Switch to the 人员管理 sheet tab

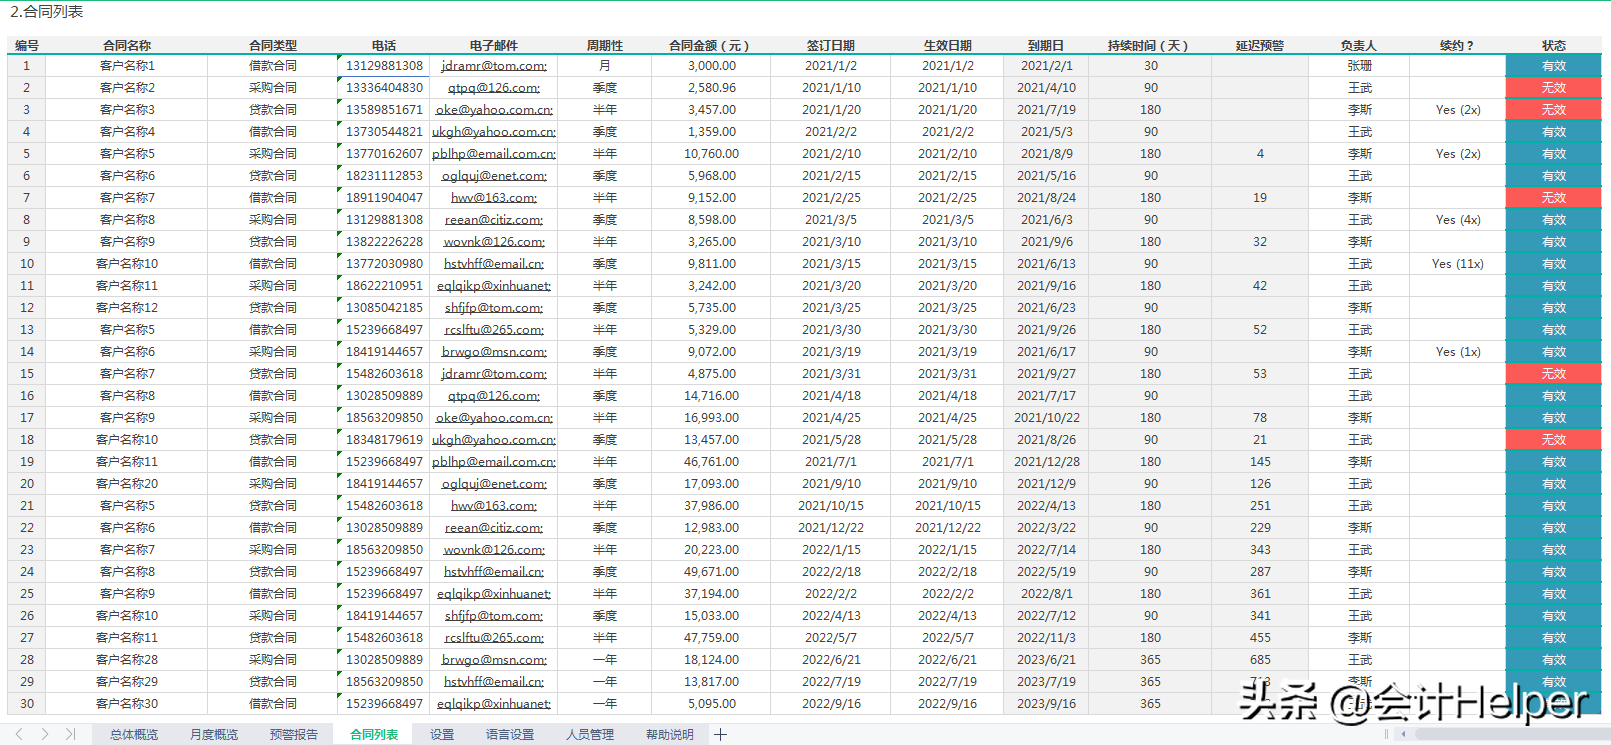point(590,735)
